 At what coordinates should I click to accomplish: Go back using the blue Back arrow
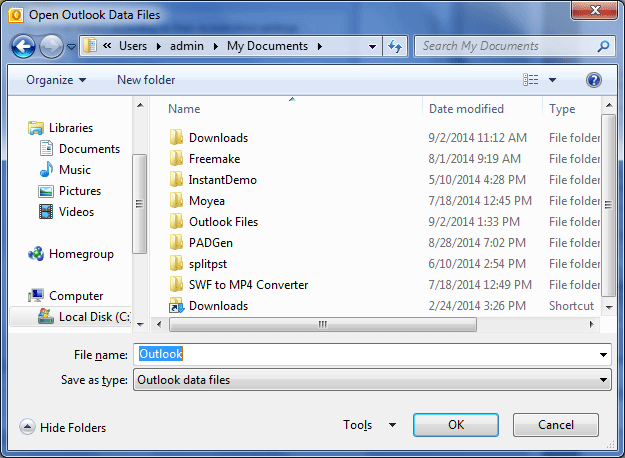pyautogui.click(x=23, y=47)
